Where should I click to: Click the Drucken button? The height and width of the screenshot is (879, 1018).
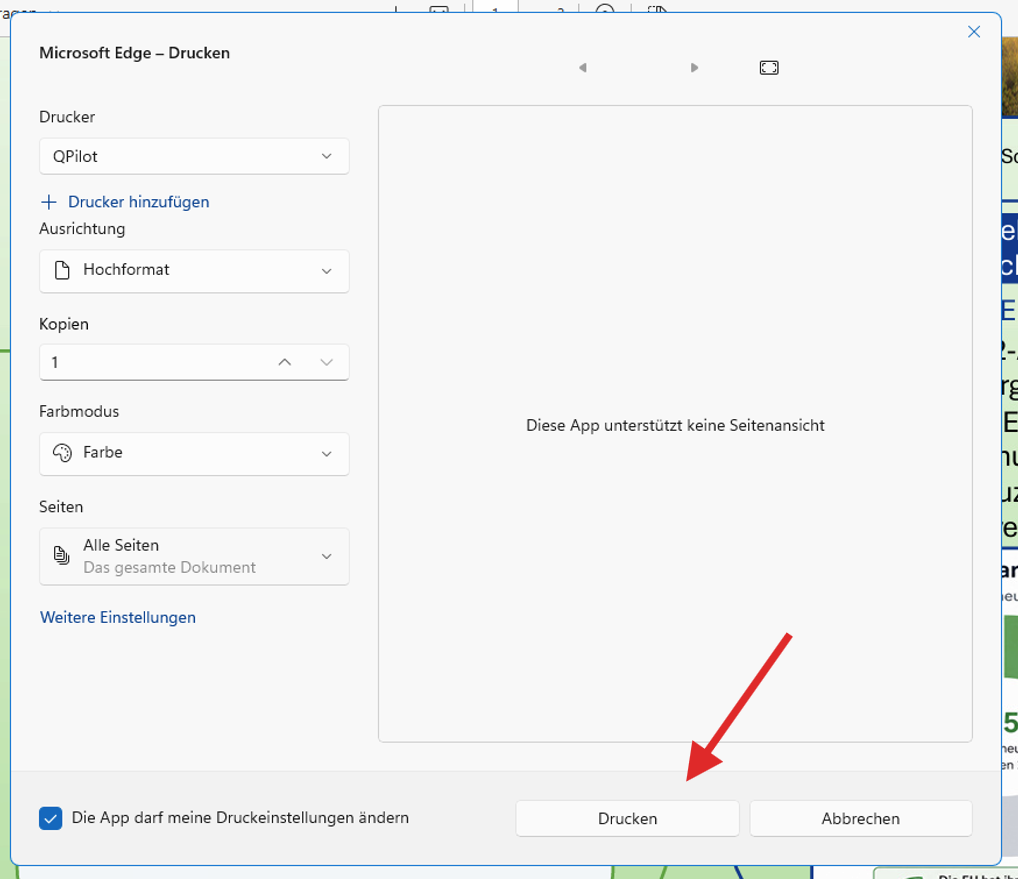(x=627, y=819)
